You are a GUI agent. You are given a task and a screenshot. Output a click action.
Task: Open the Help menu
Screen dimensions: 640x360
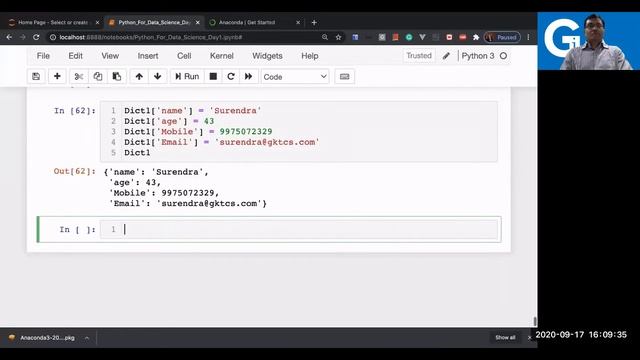click(310, 56)
